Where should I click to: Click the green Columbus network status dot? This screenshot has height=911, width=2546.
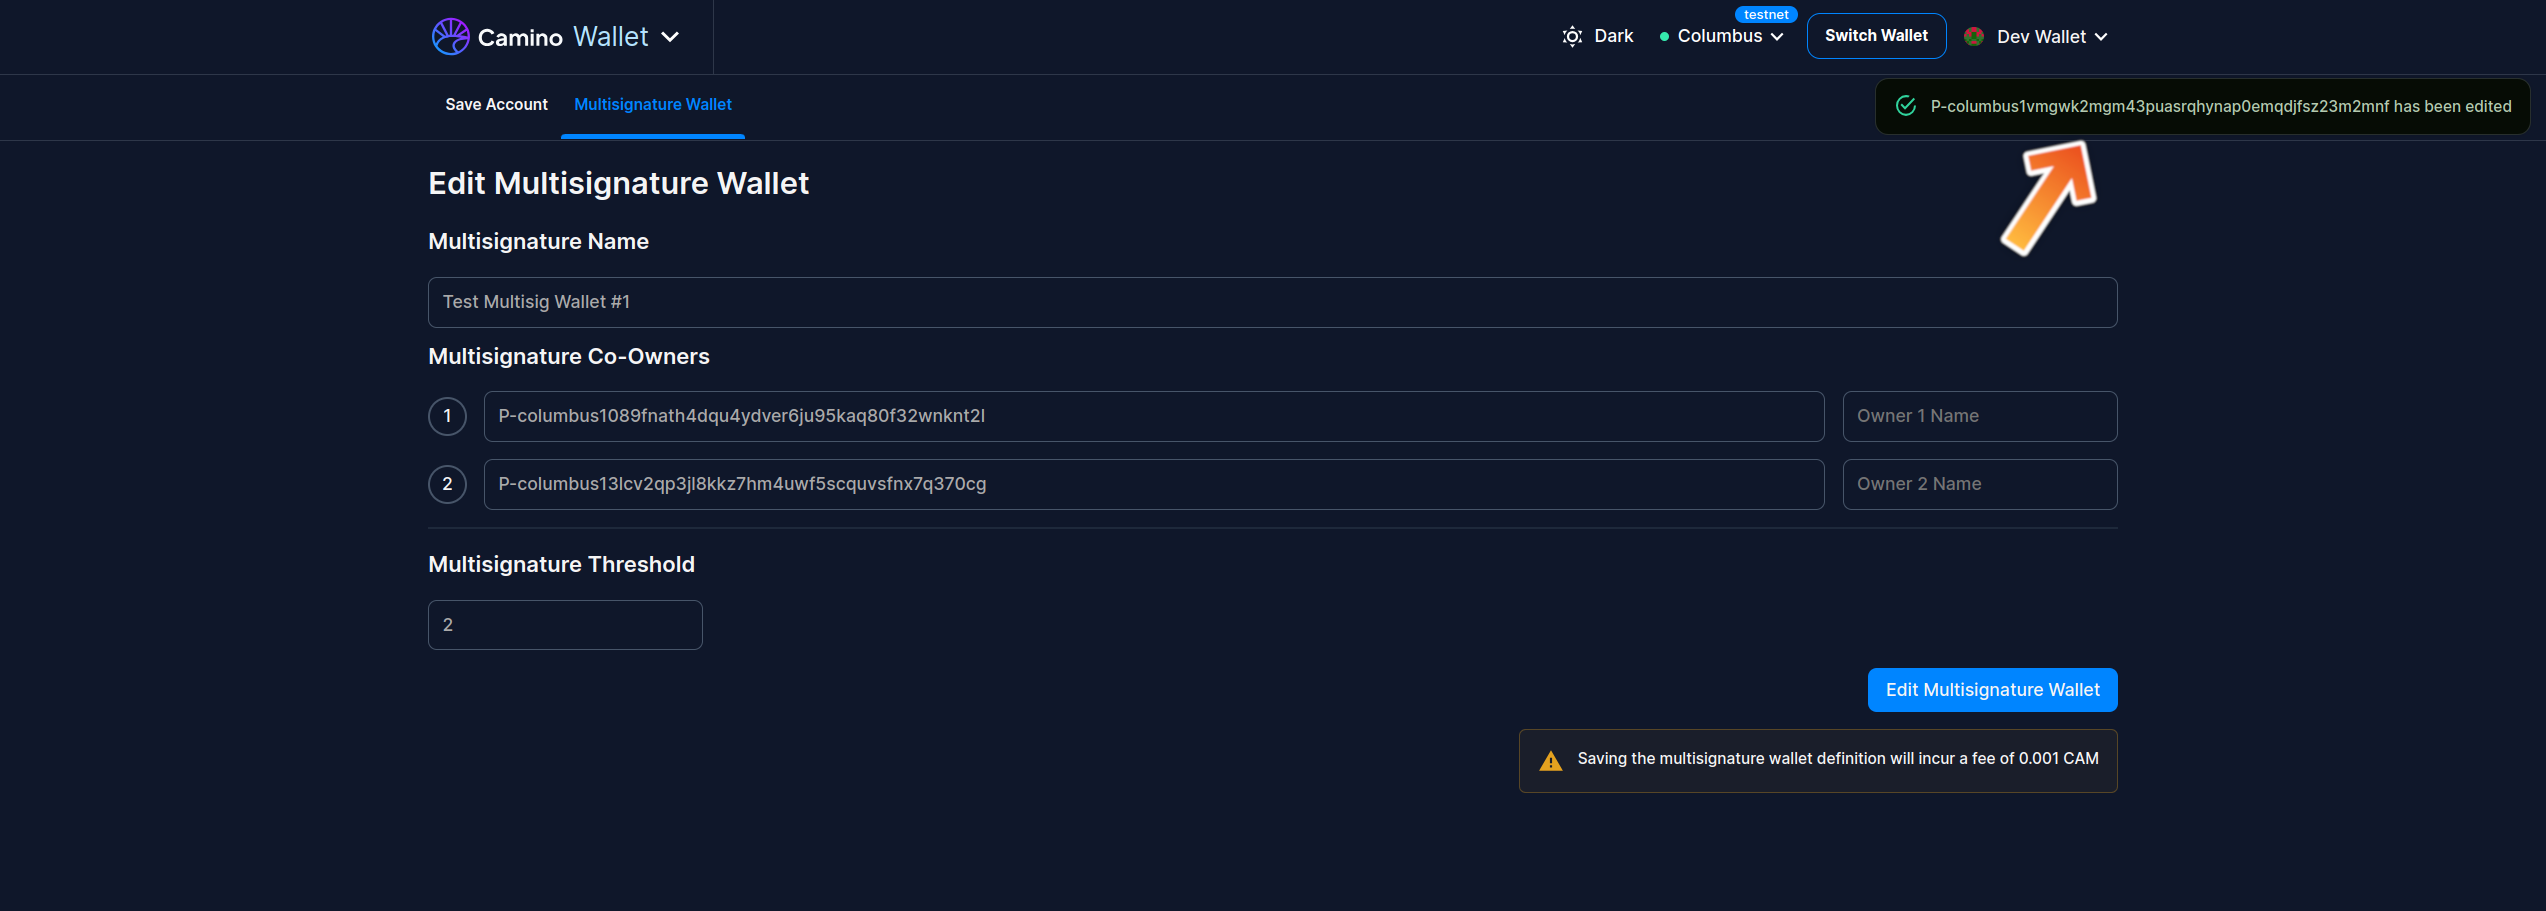tap(1664, 37)
